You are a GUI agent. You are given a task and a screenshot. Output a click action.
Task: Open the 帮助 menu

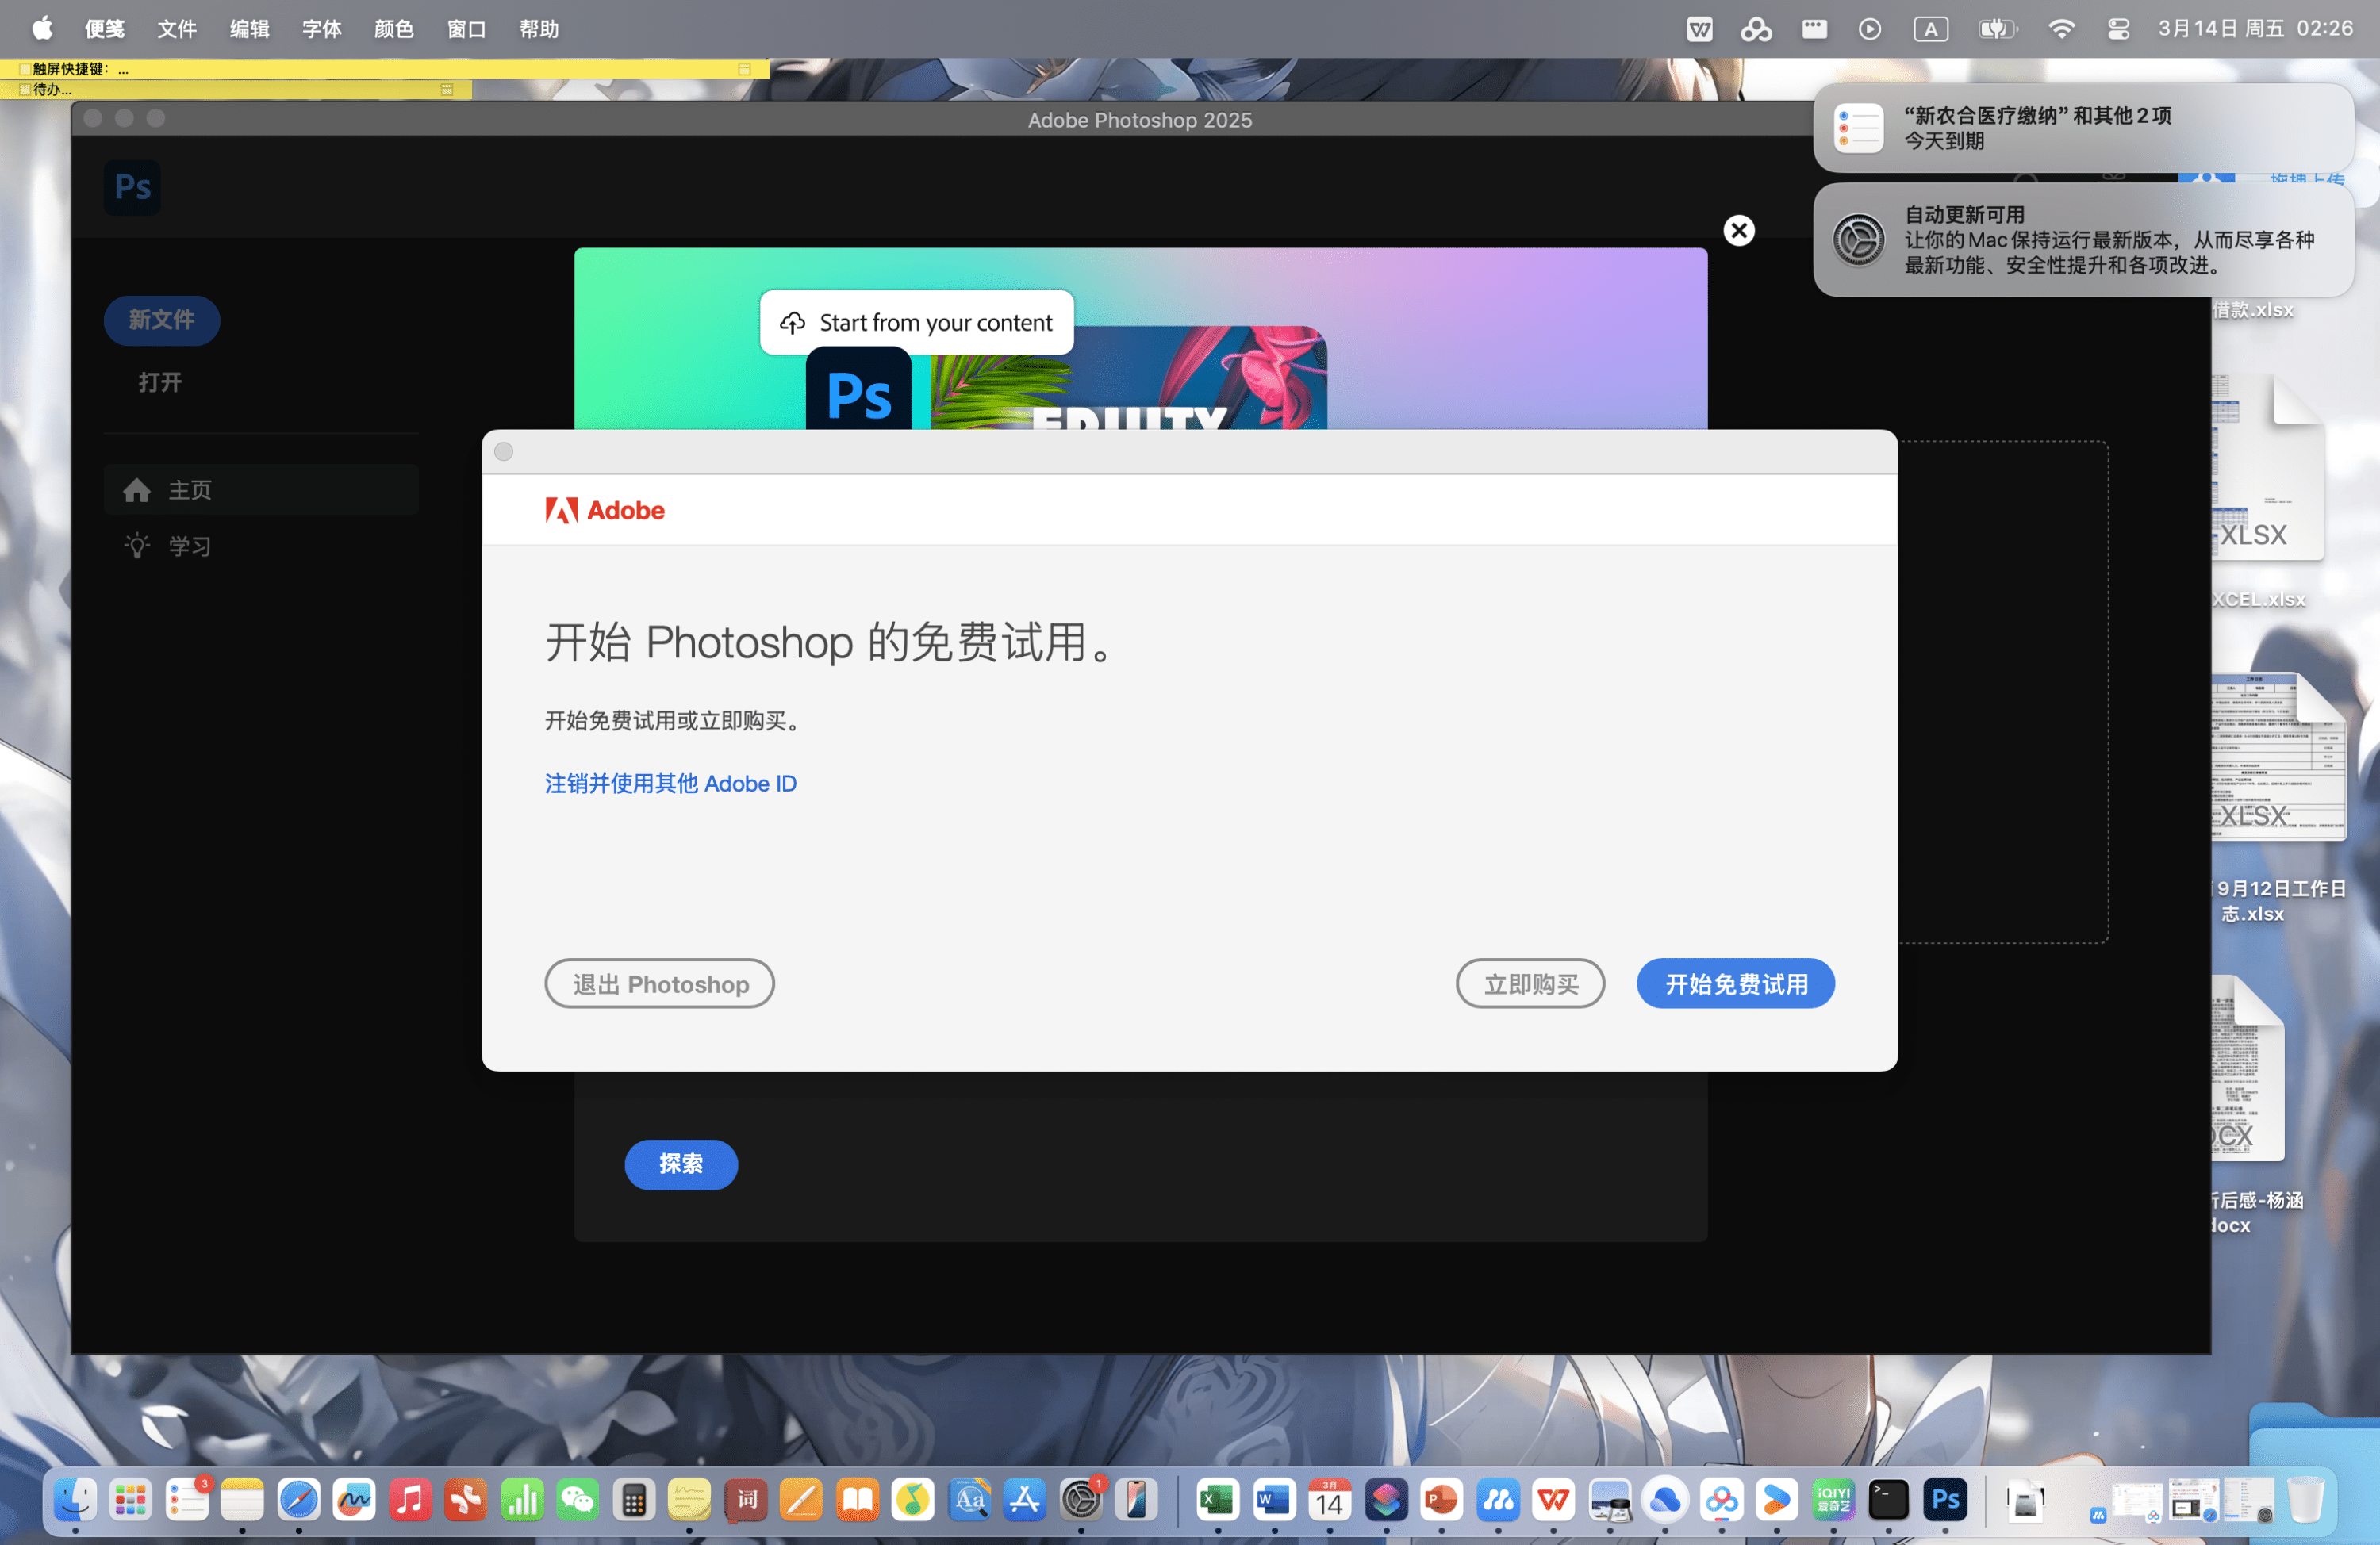pyautogui.click(x=539, y=29)
